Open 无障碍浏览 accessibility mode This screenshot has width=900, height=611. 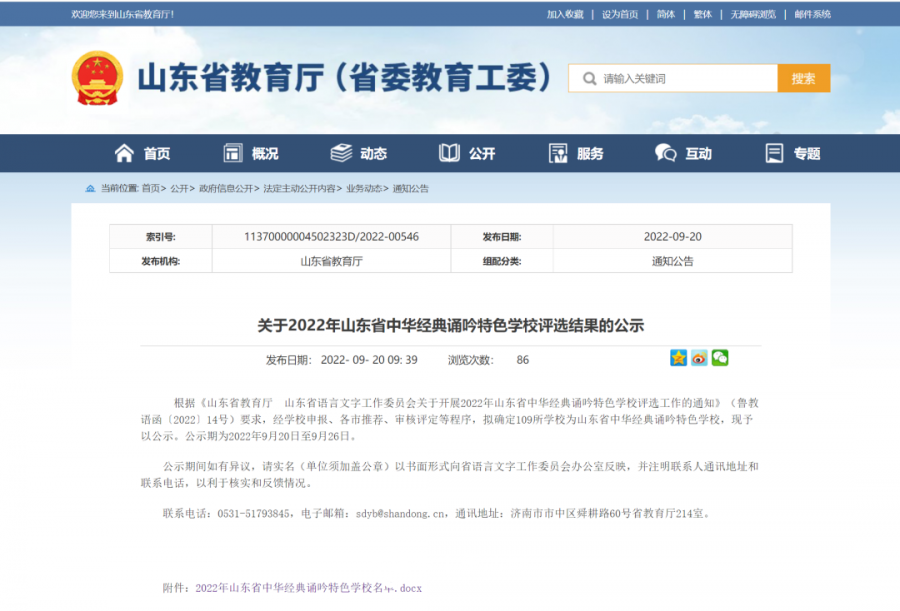click(753, 14)
